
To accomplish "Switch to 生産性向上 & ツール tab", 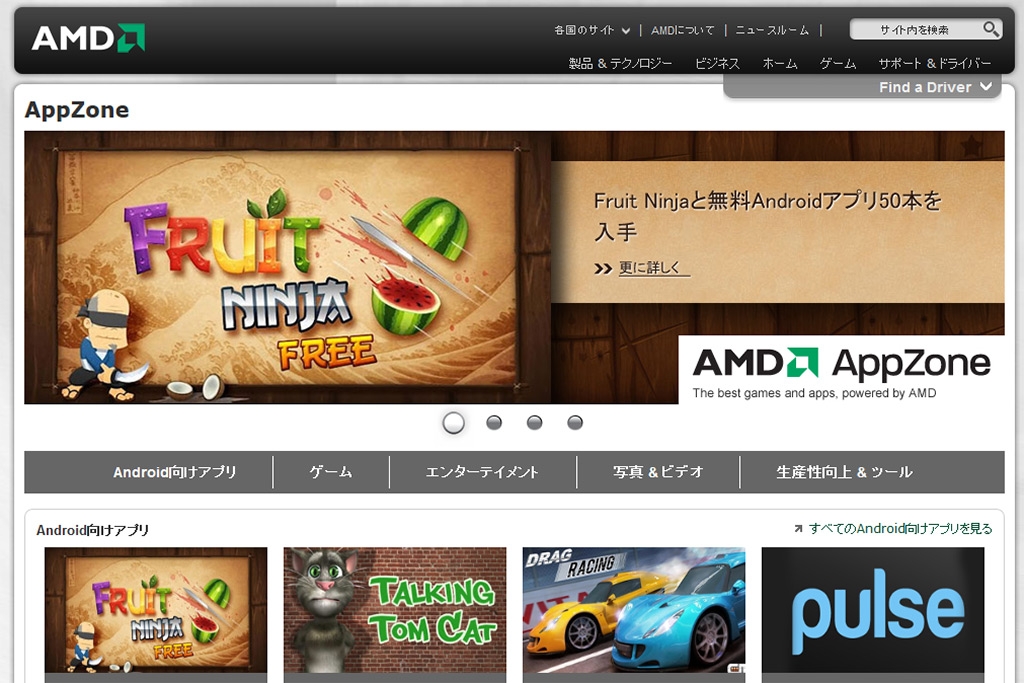I will (844, 472).
